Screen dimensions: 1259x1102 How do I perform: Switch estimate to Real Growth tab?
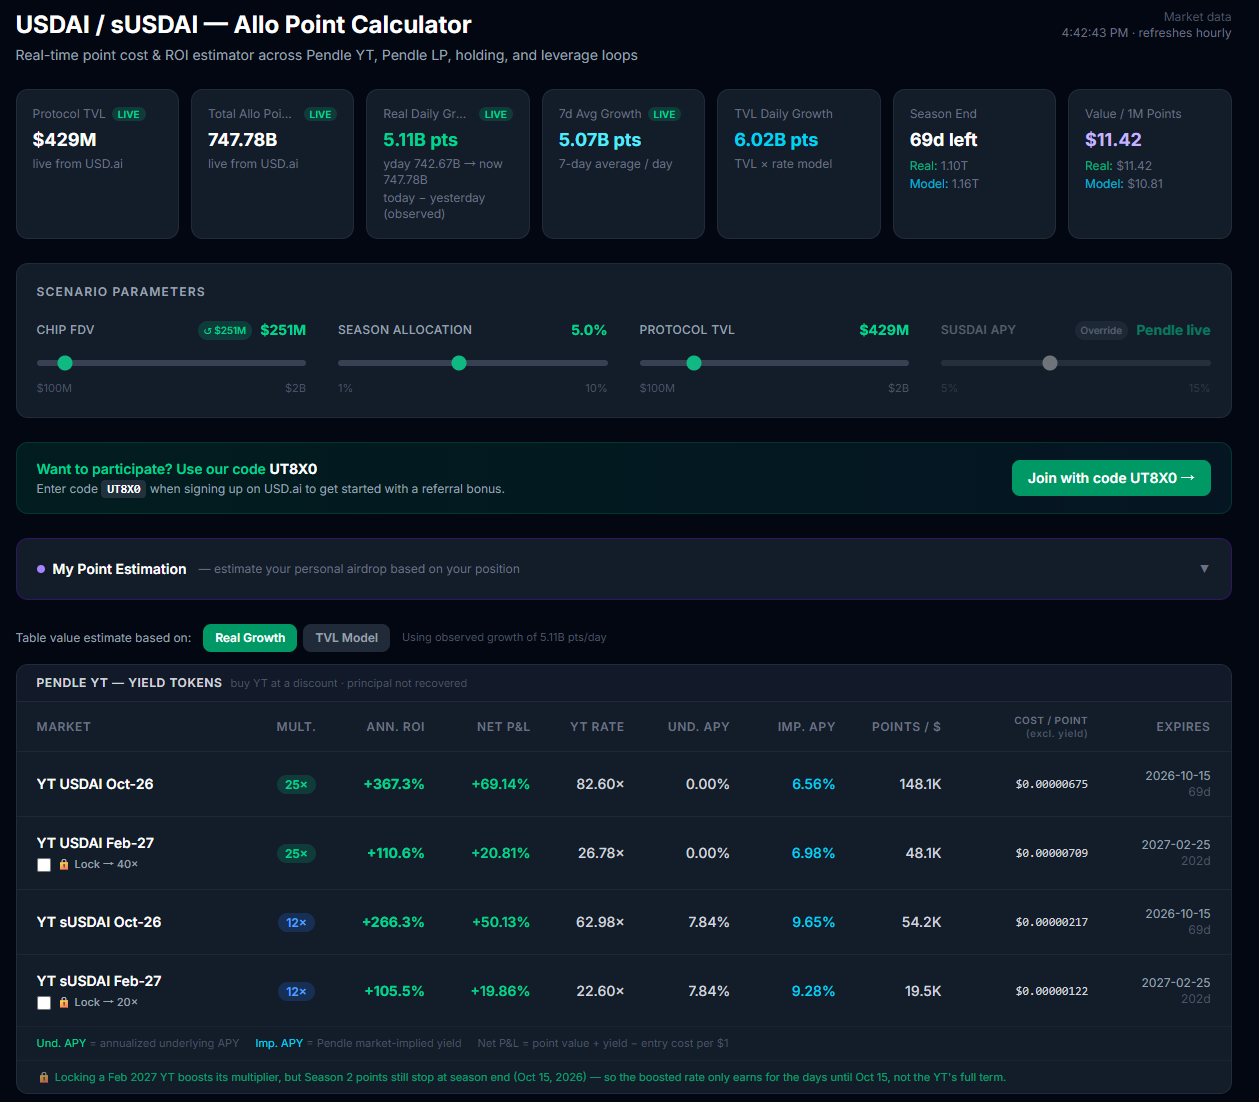[250, 638]
